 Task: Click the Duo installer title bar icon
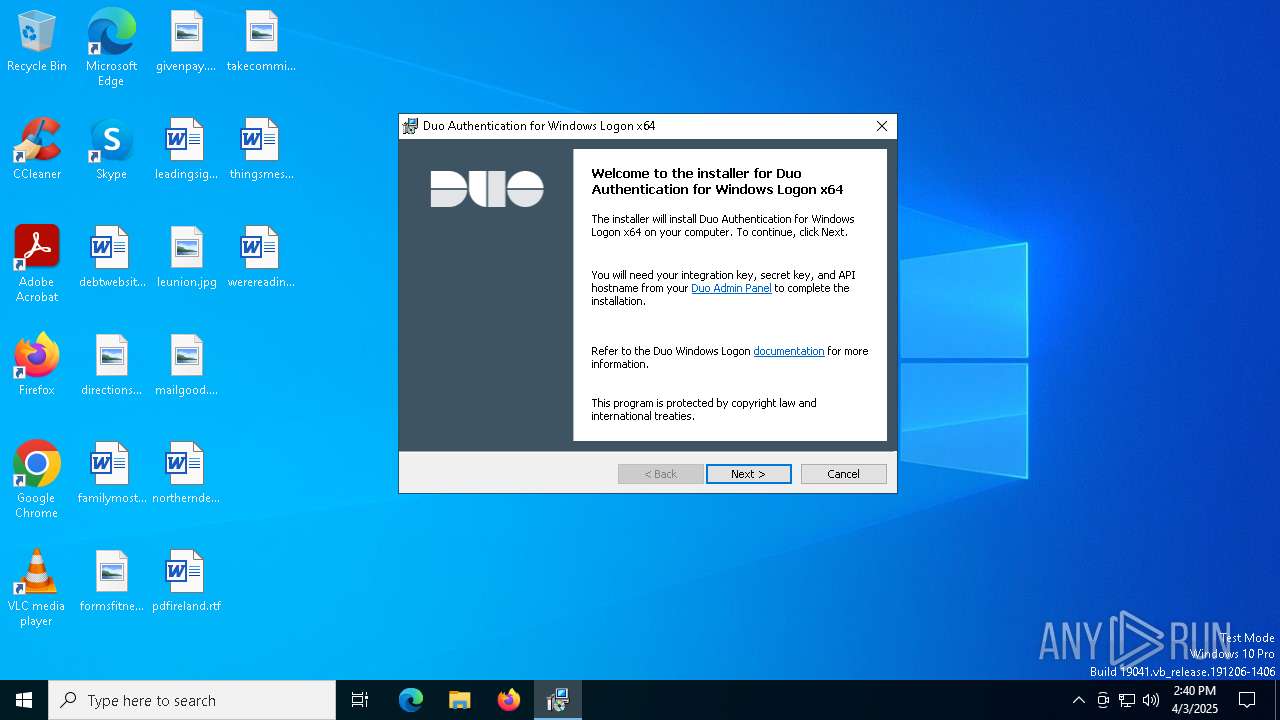click(410, 126)
